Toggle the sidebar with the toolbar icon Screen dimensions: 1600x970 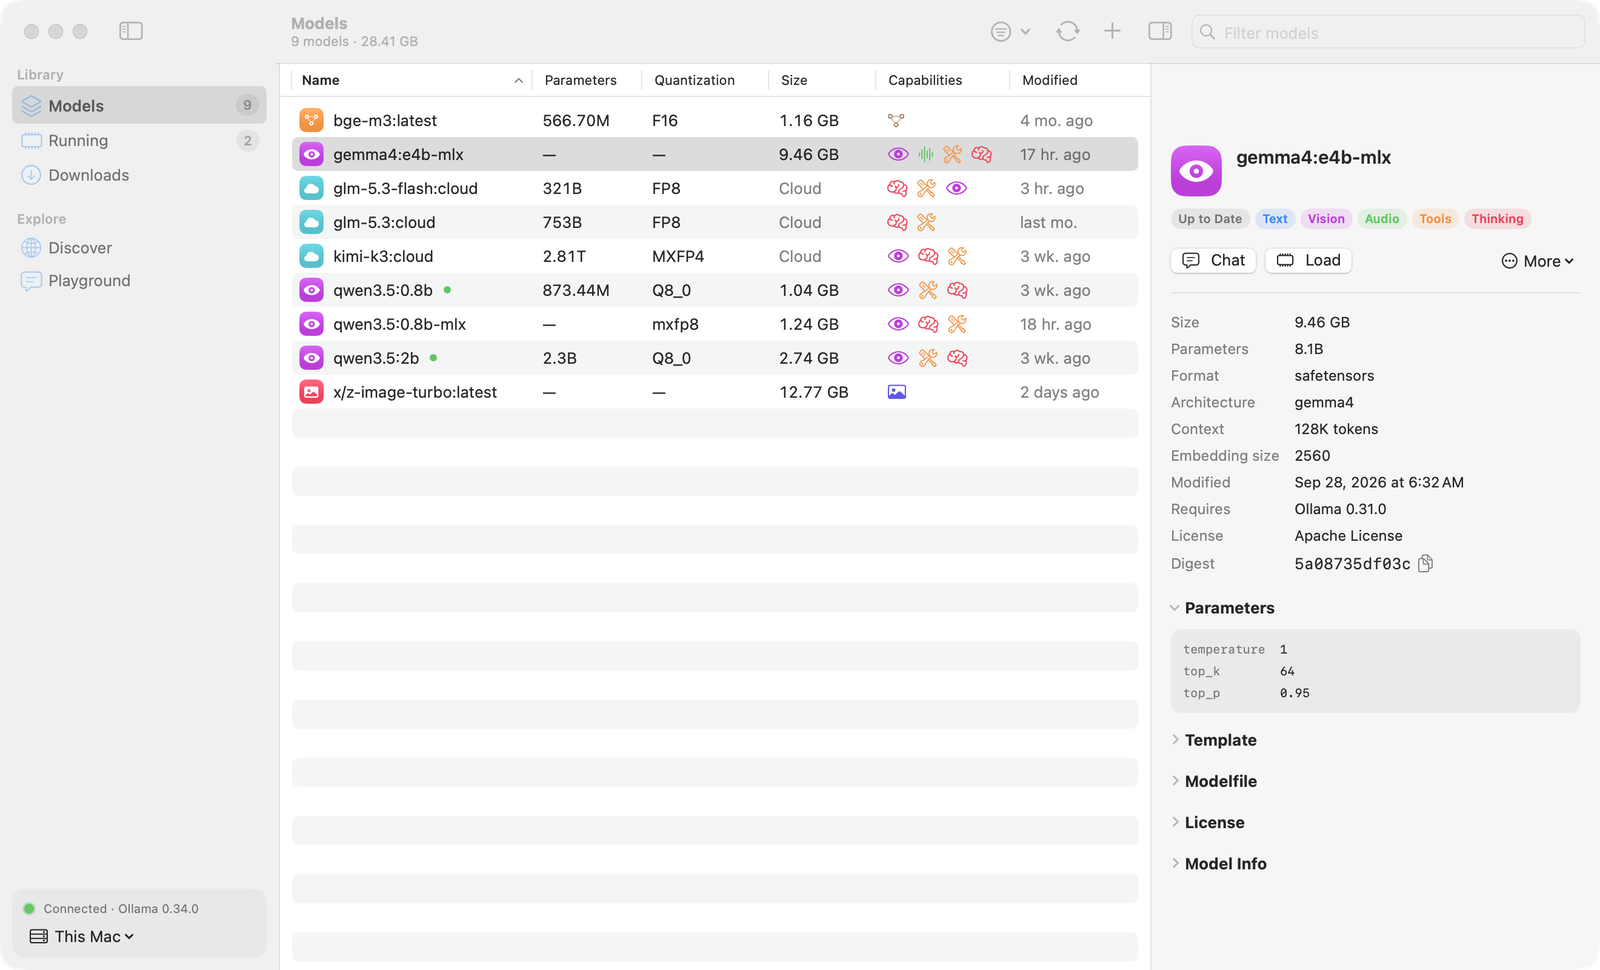[x=131, y=31]
